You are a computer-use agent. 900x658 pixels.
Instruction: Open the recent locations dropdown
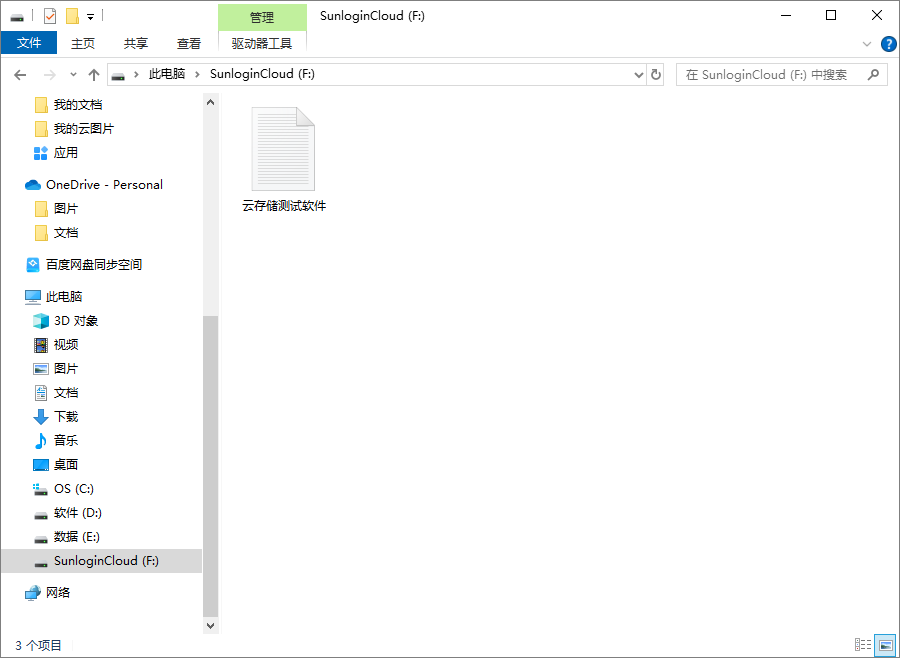[73, 75]
